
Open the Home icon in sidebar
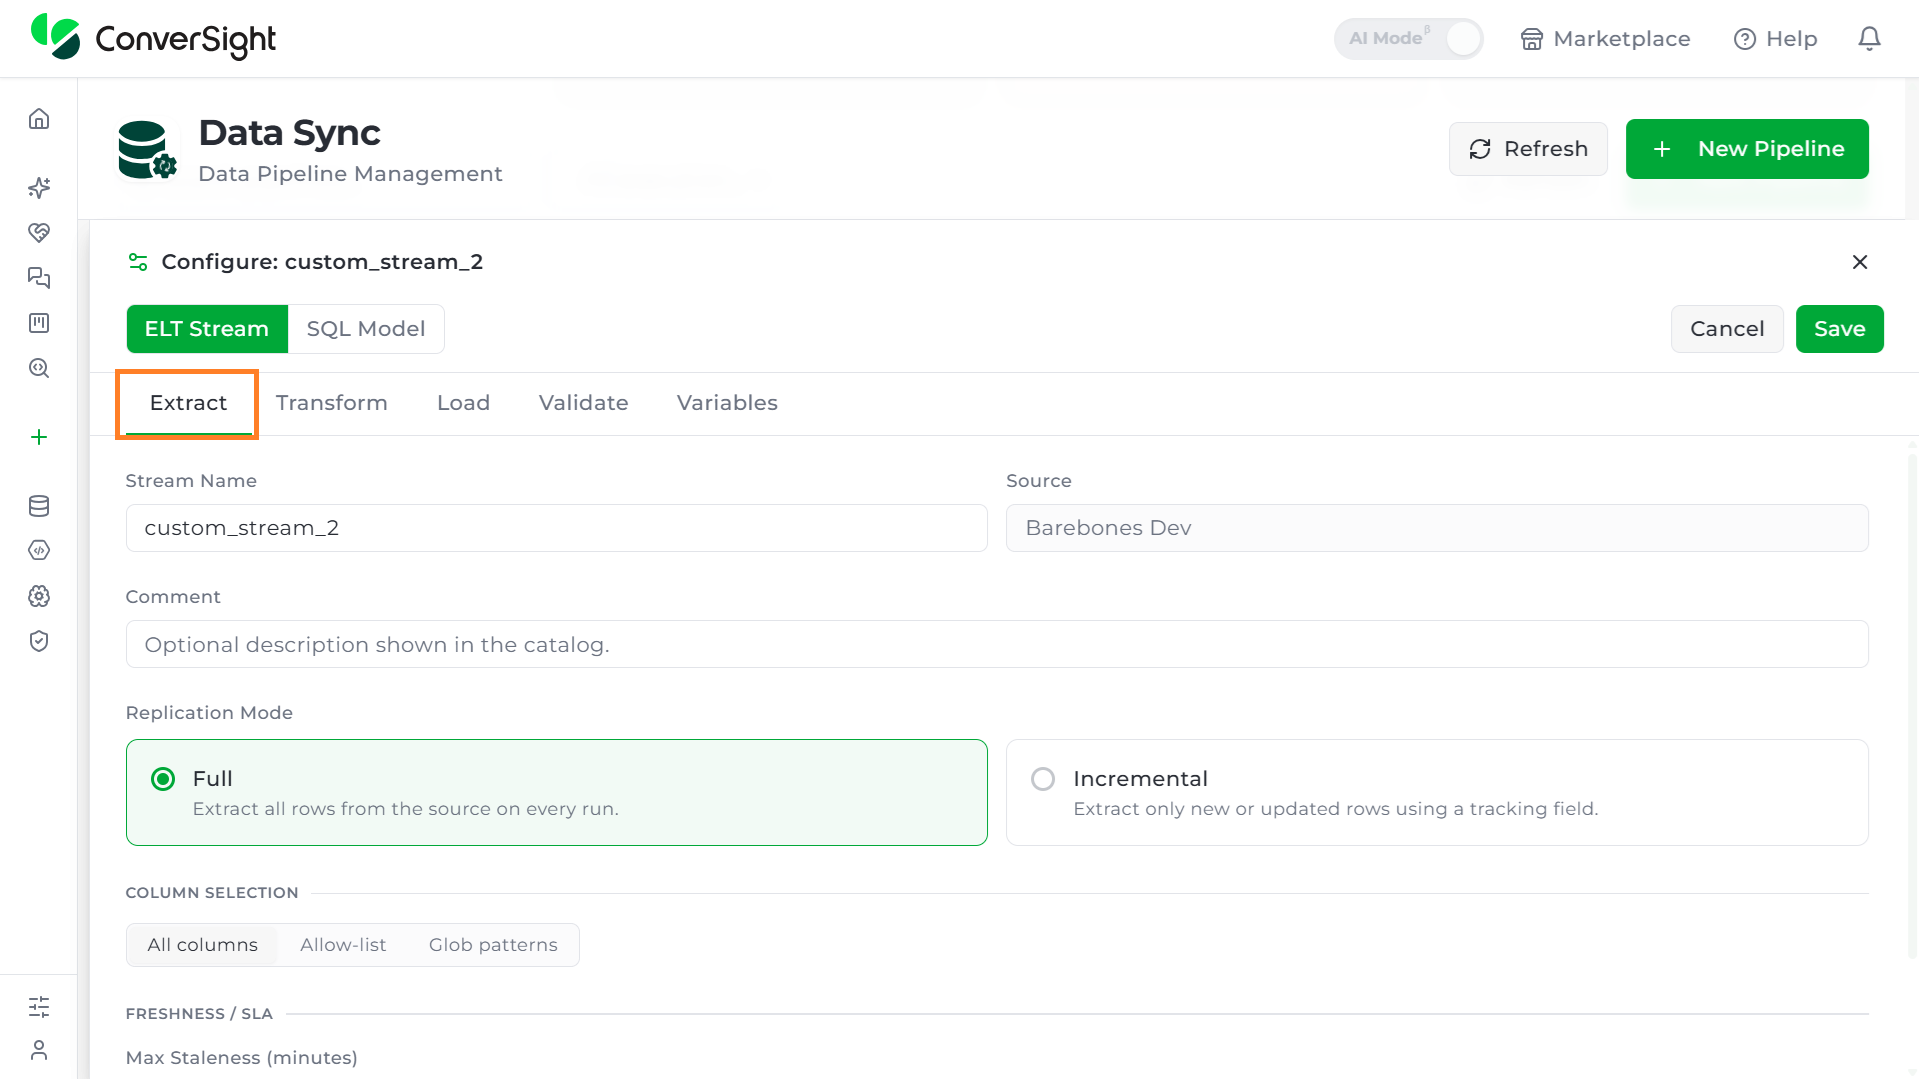pos(39,119)
